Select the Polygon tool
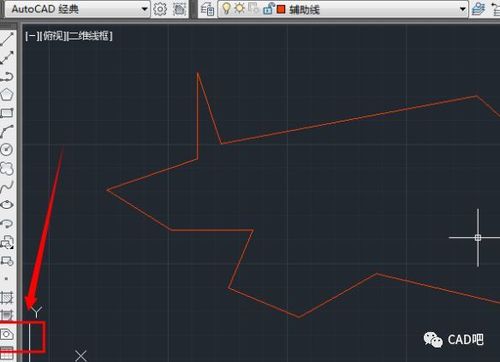This screenshot has width=500, height=362. (x=7, y=95)
